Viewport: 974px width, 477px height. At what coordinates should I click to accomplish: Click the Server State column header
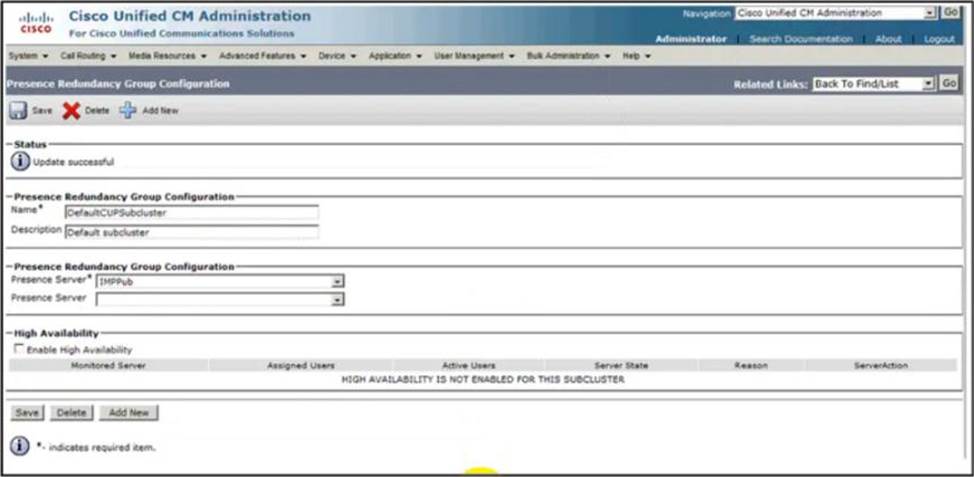621,366
